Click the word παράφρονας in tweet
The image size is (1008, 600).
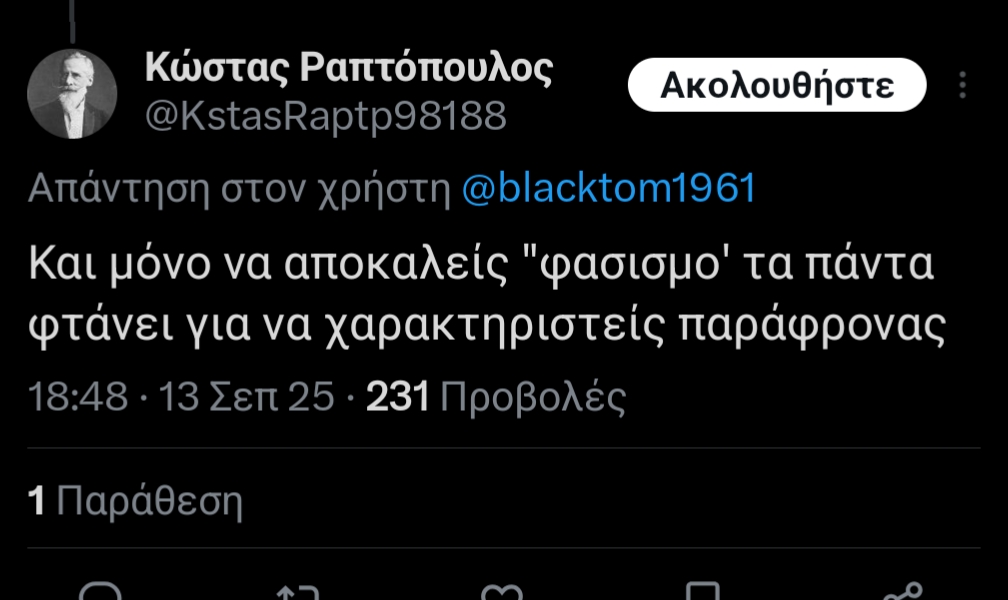tap(812, 327)
